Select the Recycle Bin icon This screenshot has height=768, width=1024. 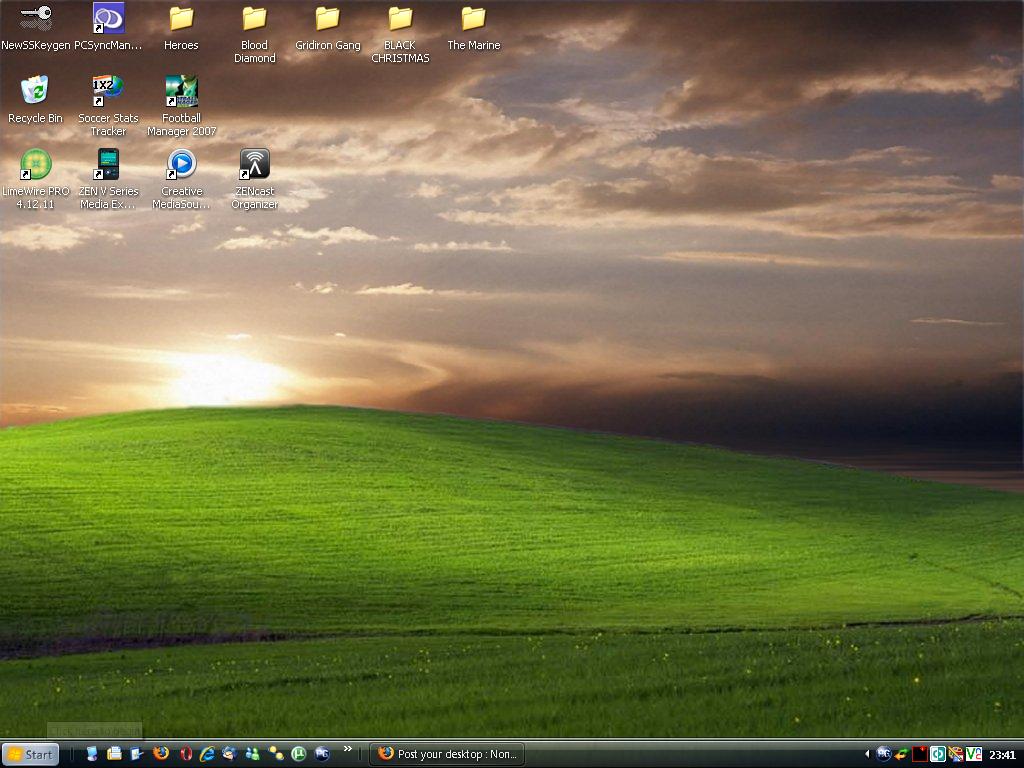tap(35, 100)
